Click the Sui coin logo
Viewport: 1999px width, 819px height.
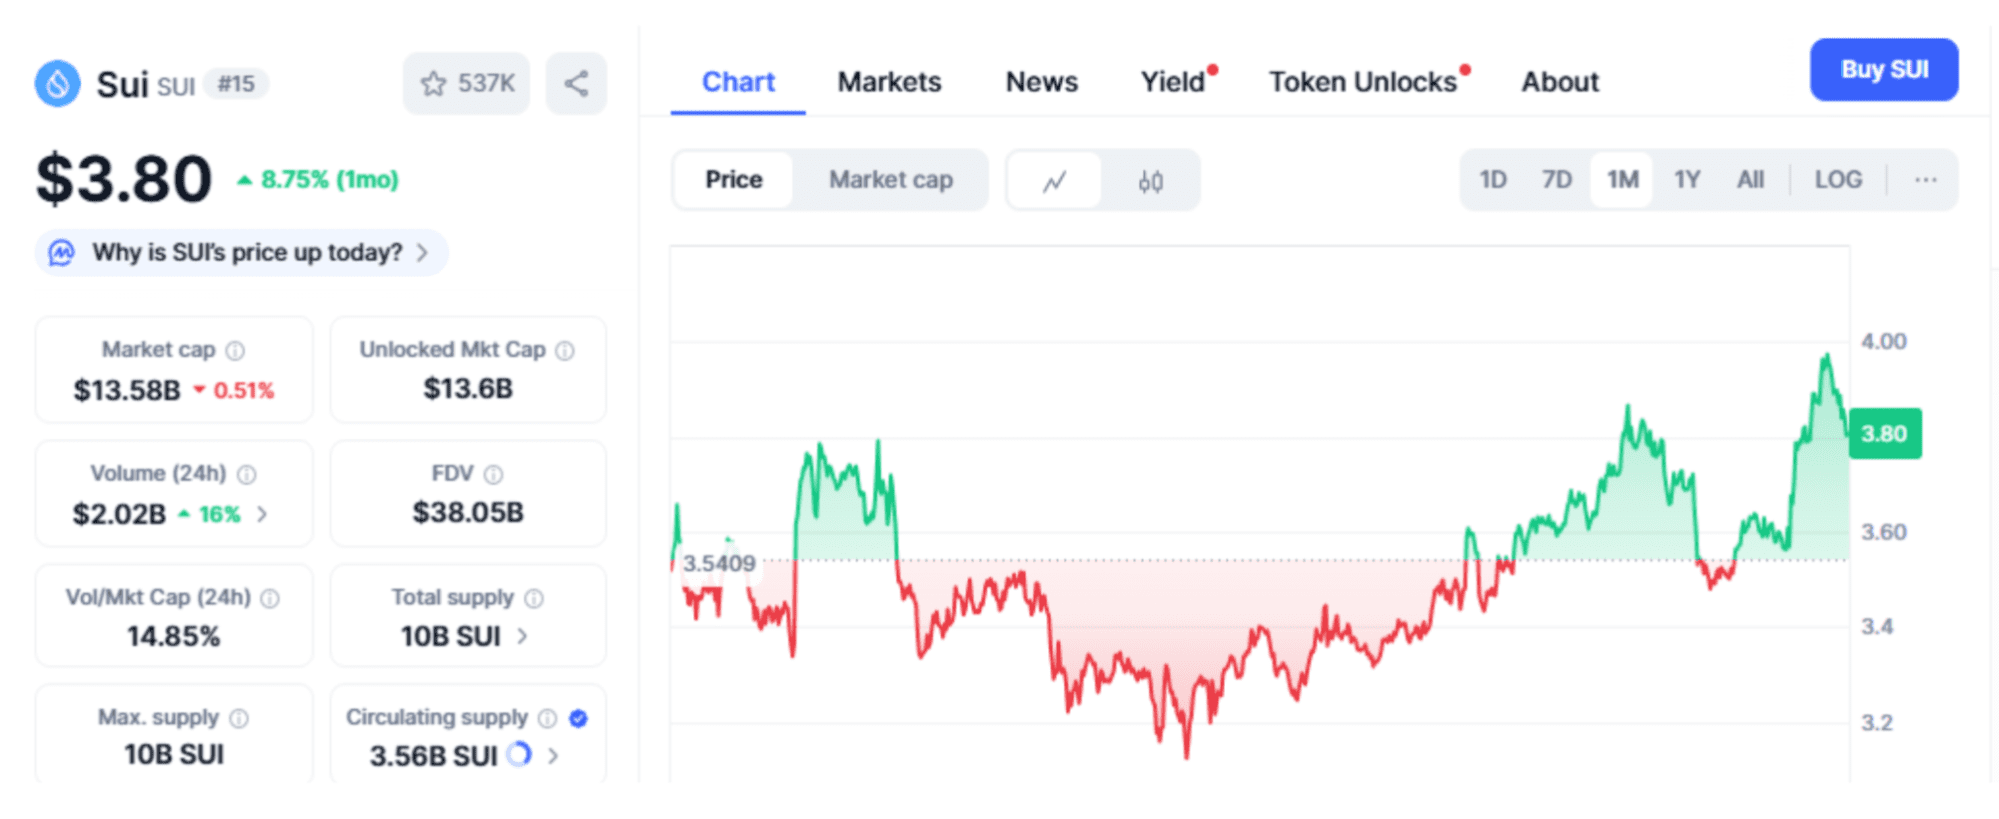[58, 84]
